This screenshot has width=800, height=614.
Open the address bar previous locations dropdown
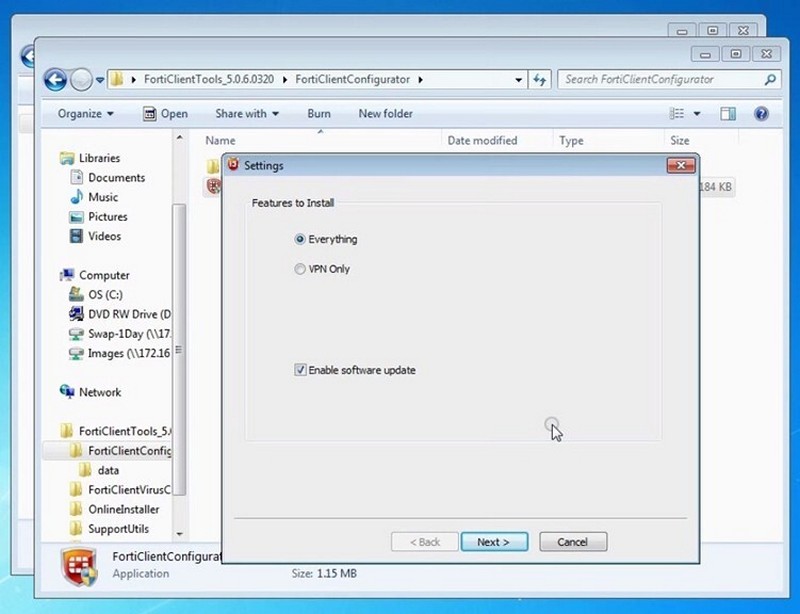pyautogui.click(x=518, y=80)
